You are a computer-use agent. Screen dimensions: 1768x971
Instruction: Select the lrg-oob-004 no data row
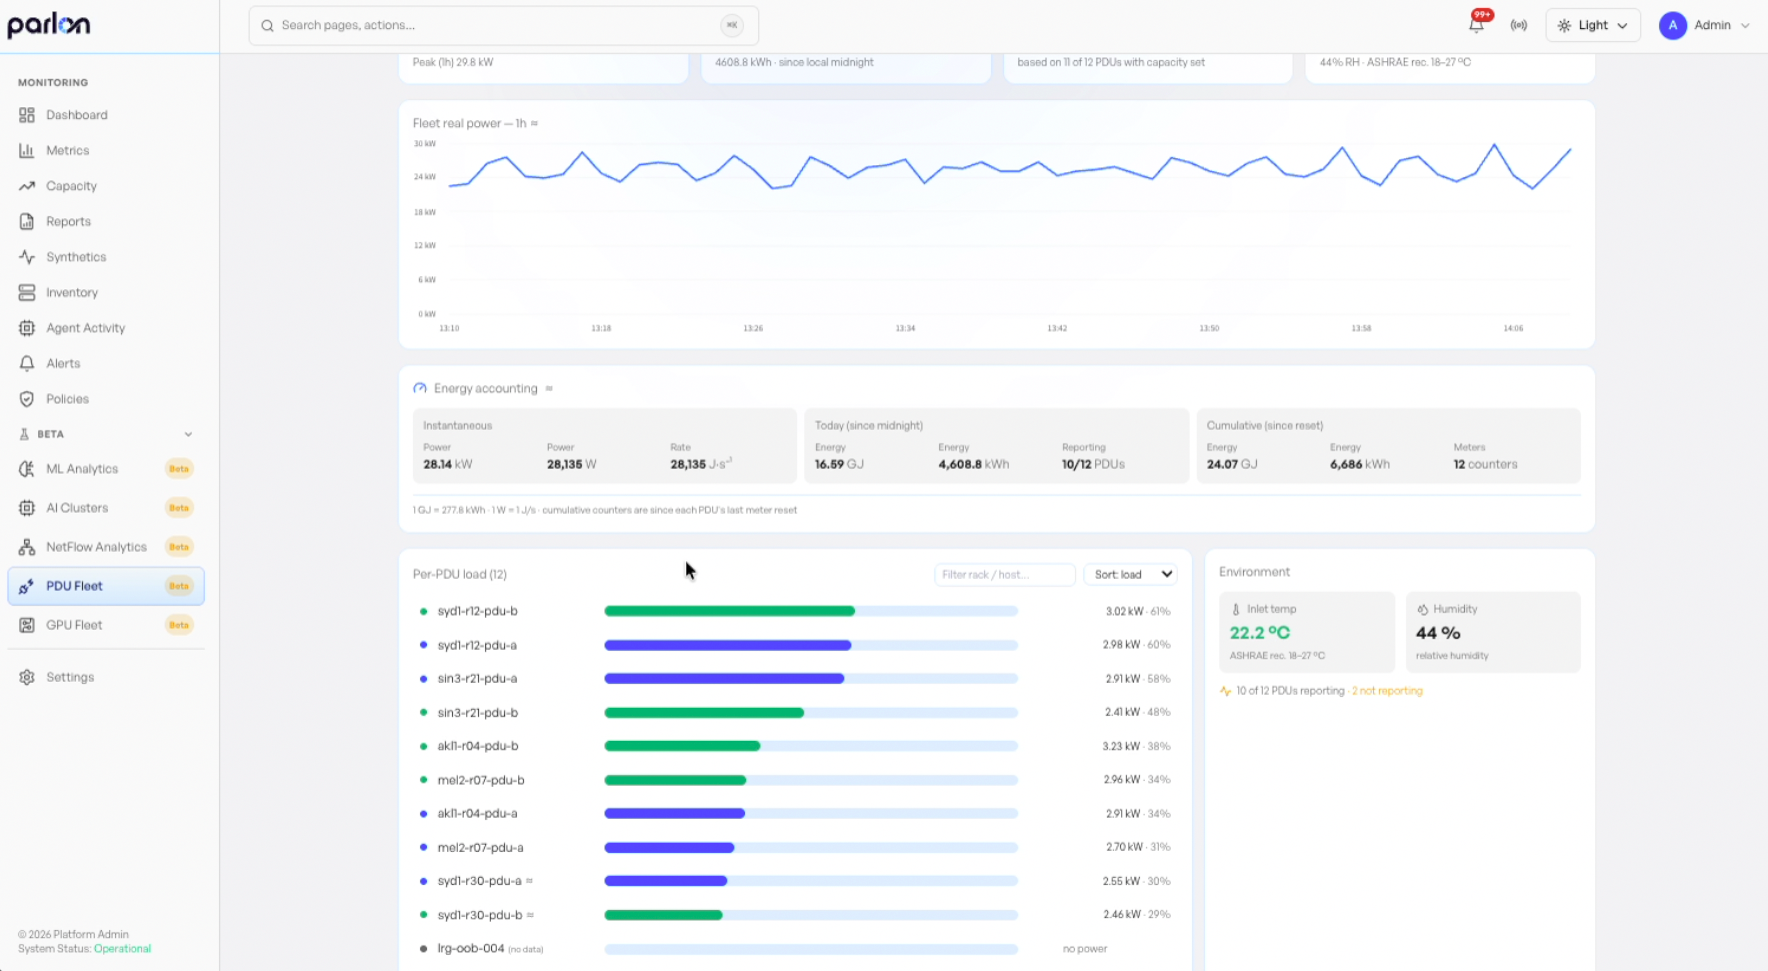point(795,949)
